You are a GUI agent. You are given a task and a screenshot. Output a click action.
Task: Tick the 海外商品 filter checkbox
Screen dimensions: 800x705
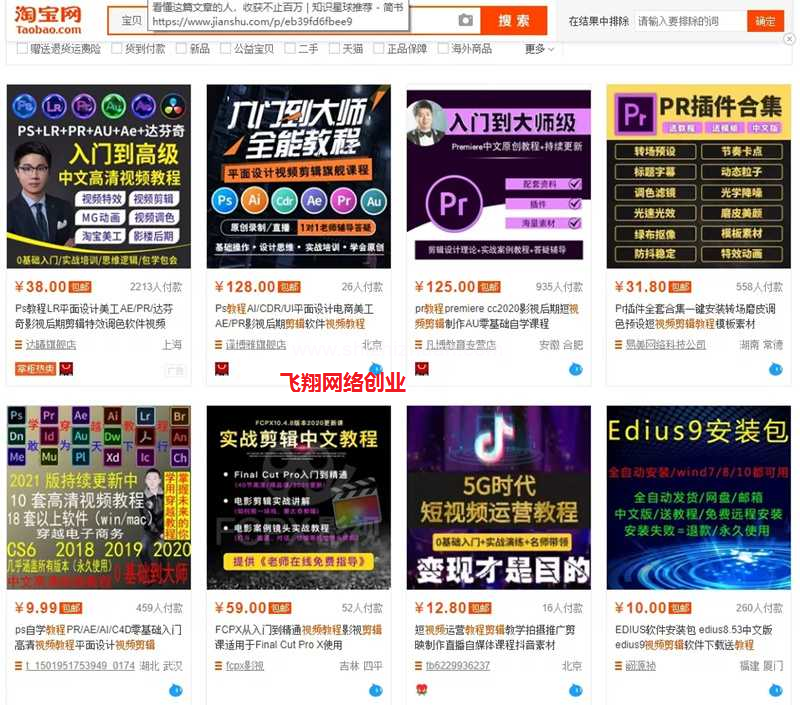pyautogui.click(x=444, y=49)
